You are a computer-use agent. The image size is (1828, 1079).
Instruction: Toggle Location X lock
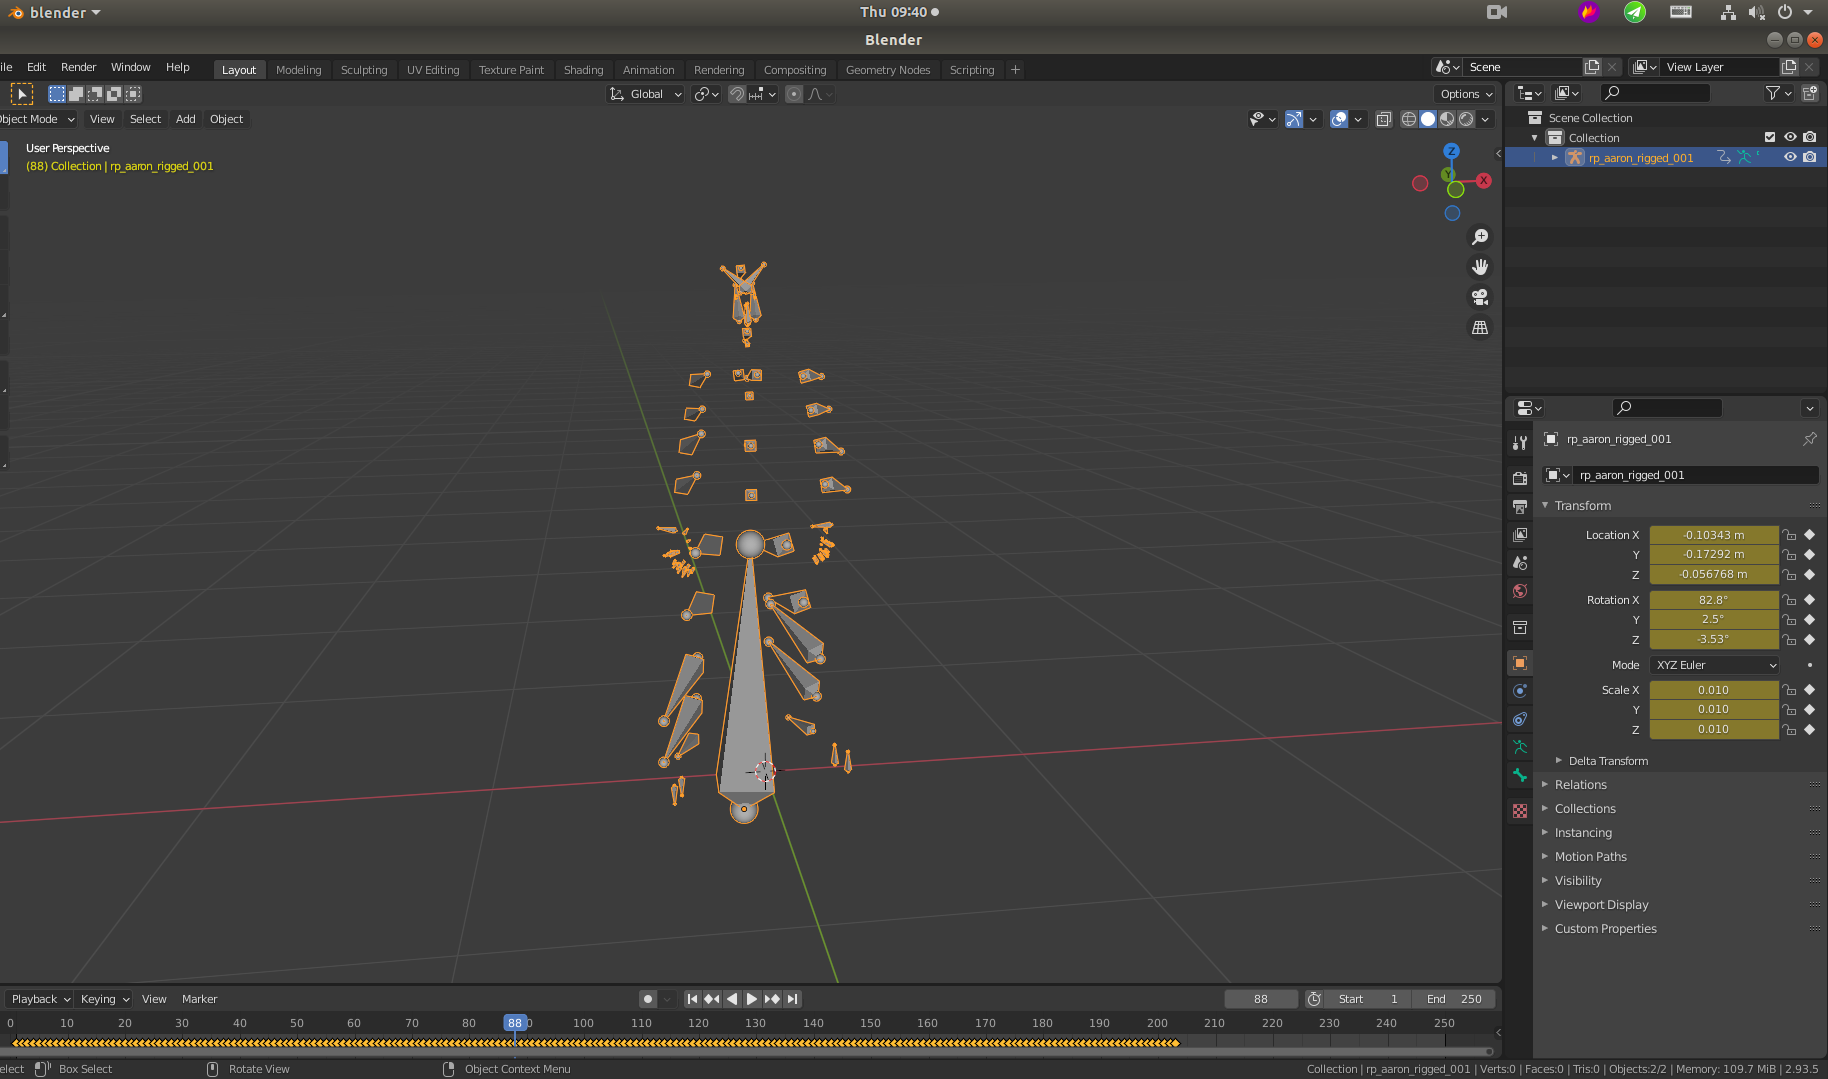(x=1790, y=535)
